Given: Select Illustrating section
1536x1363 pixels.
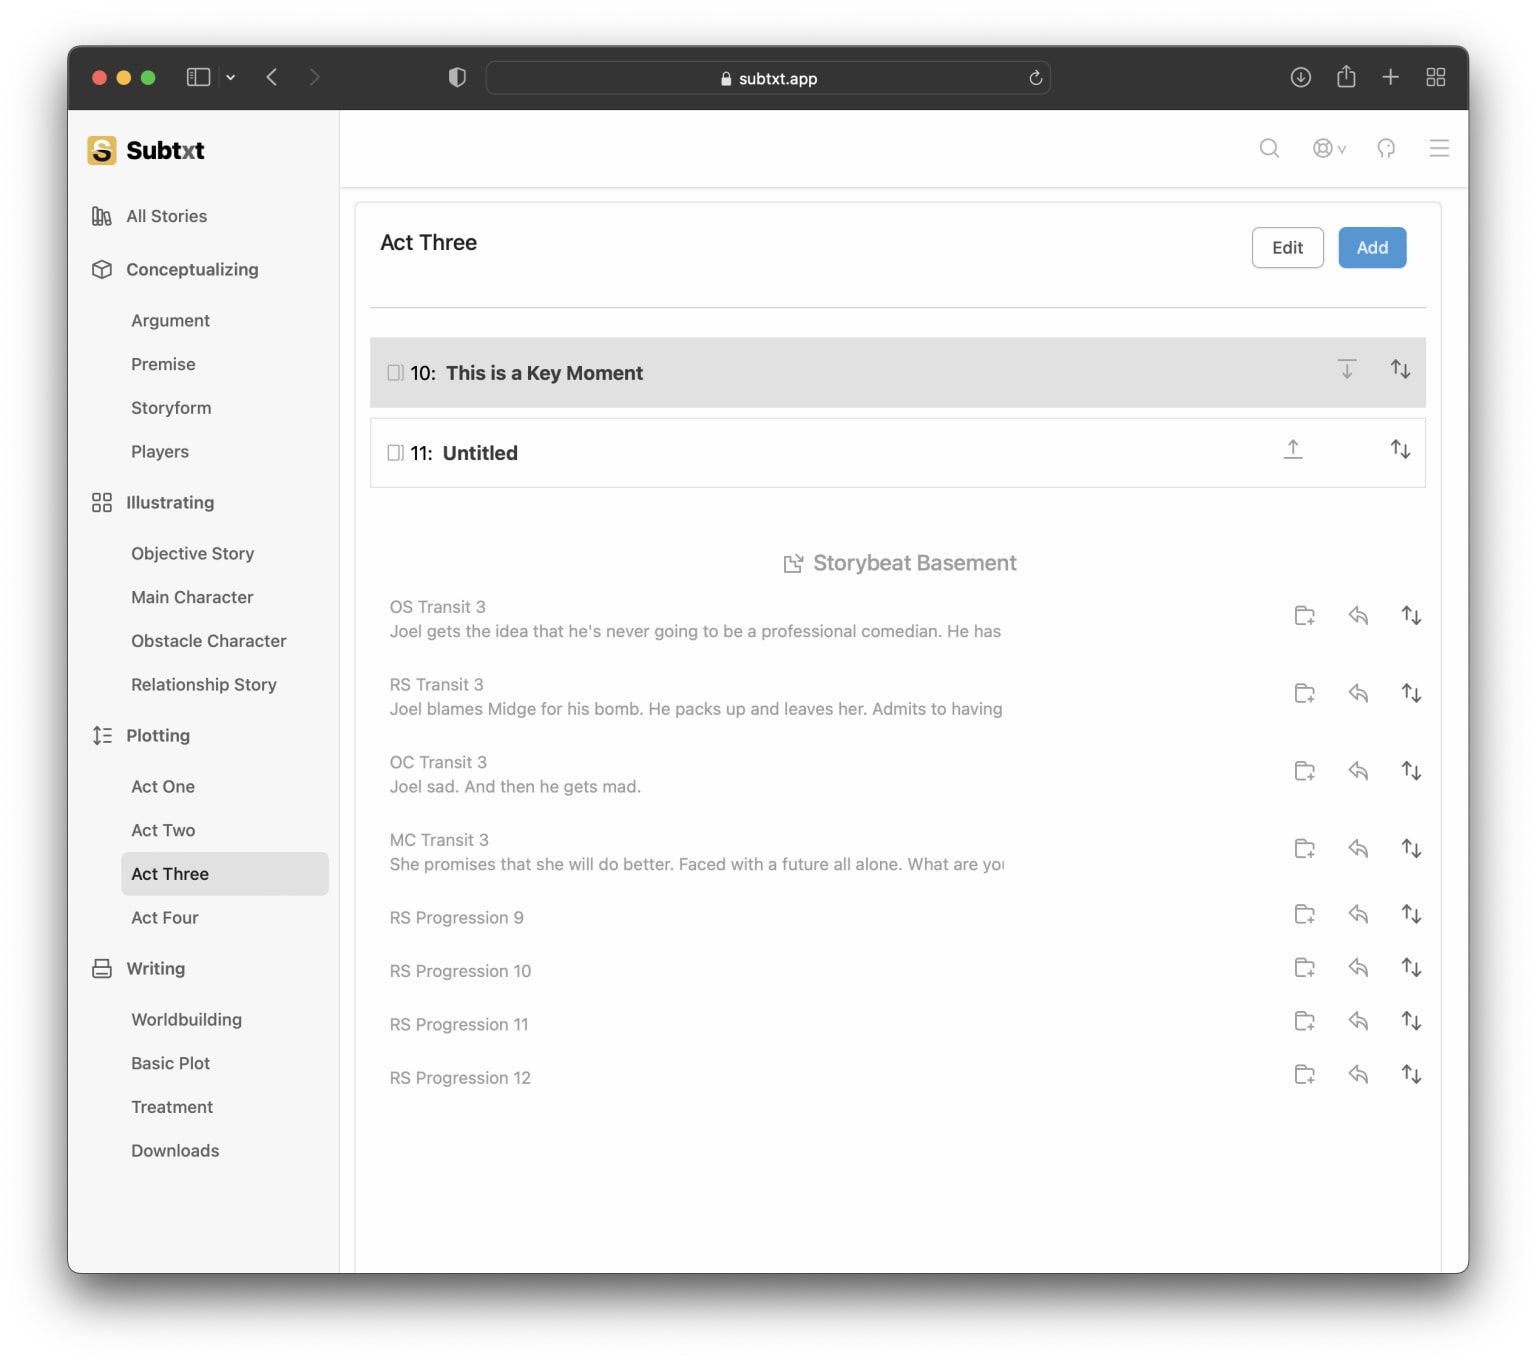Looking at the screenshot, I should point(170,503).
